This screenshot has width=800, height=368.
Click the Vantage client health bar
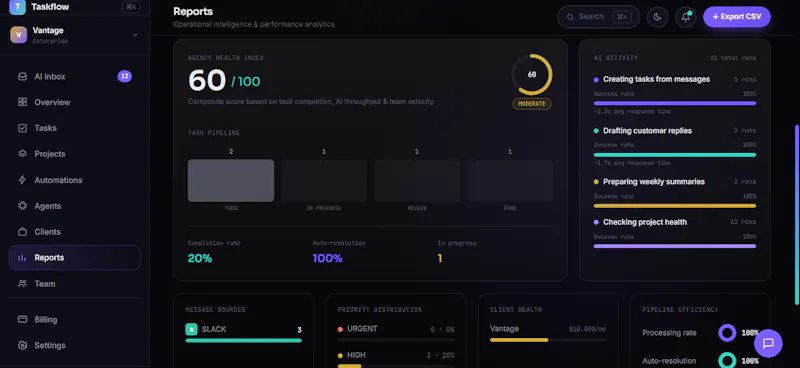click(x=548, y=340)
